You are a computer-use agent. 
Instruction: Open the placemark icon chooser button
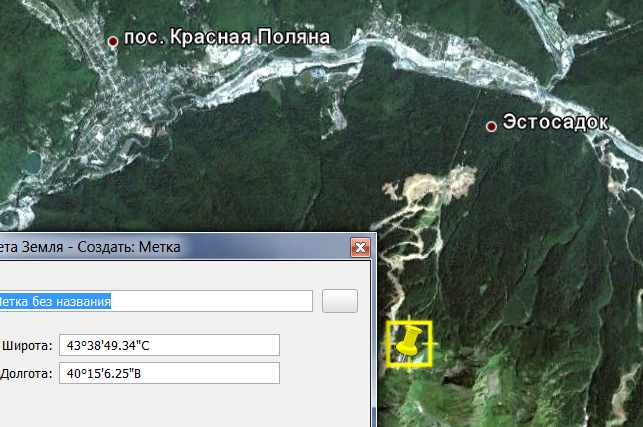339,301
